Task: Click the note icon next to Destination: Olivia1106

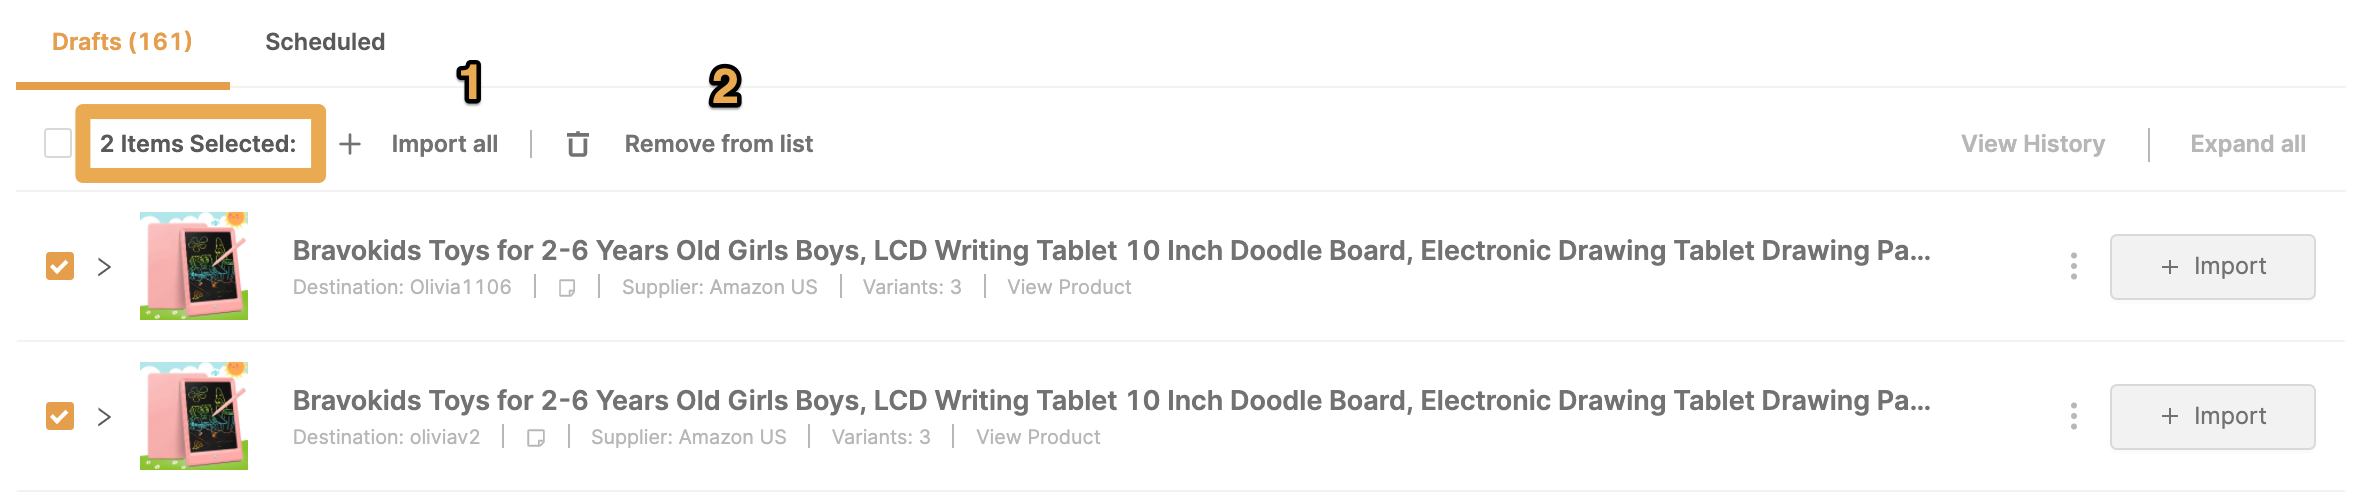Action: click(567, 288)
